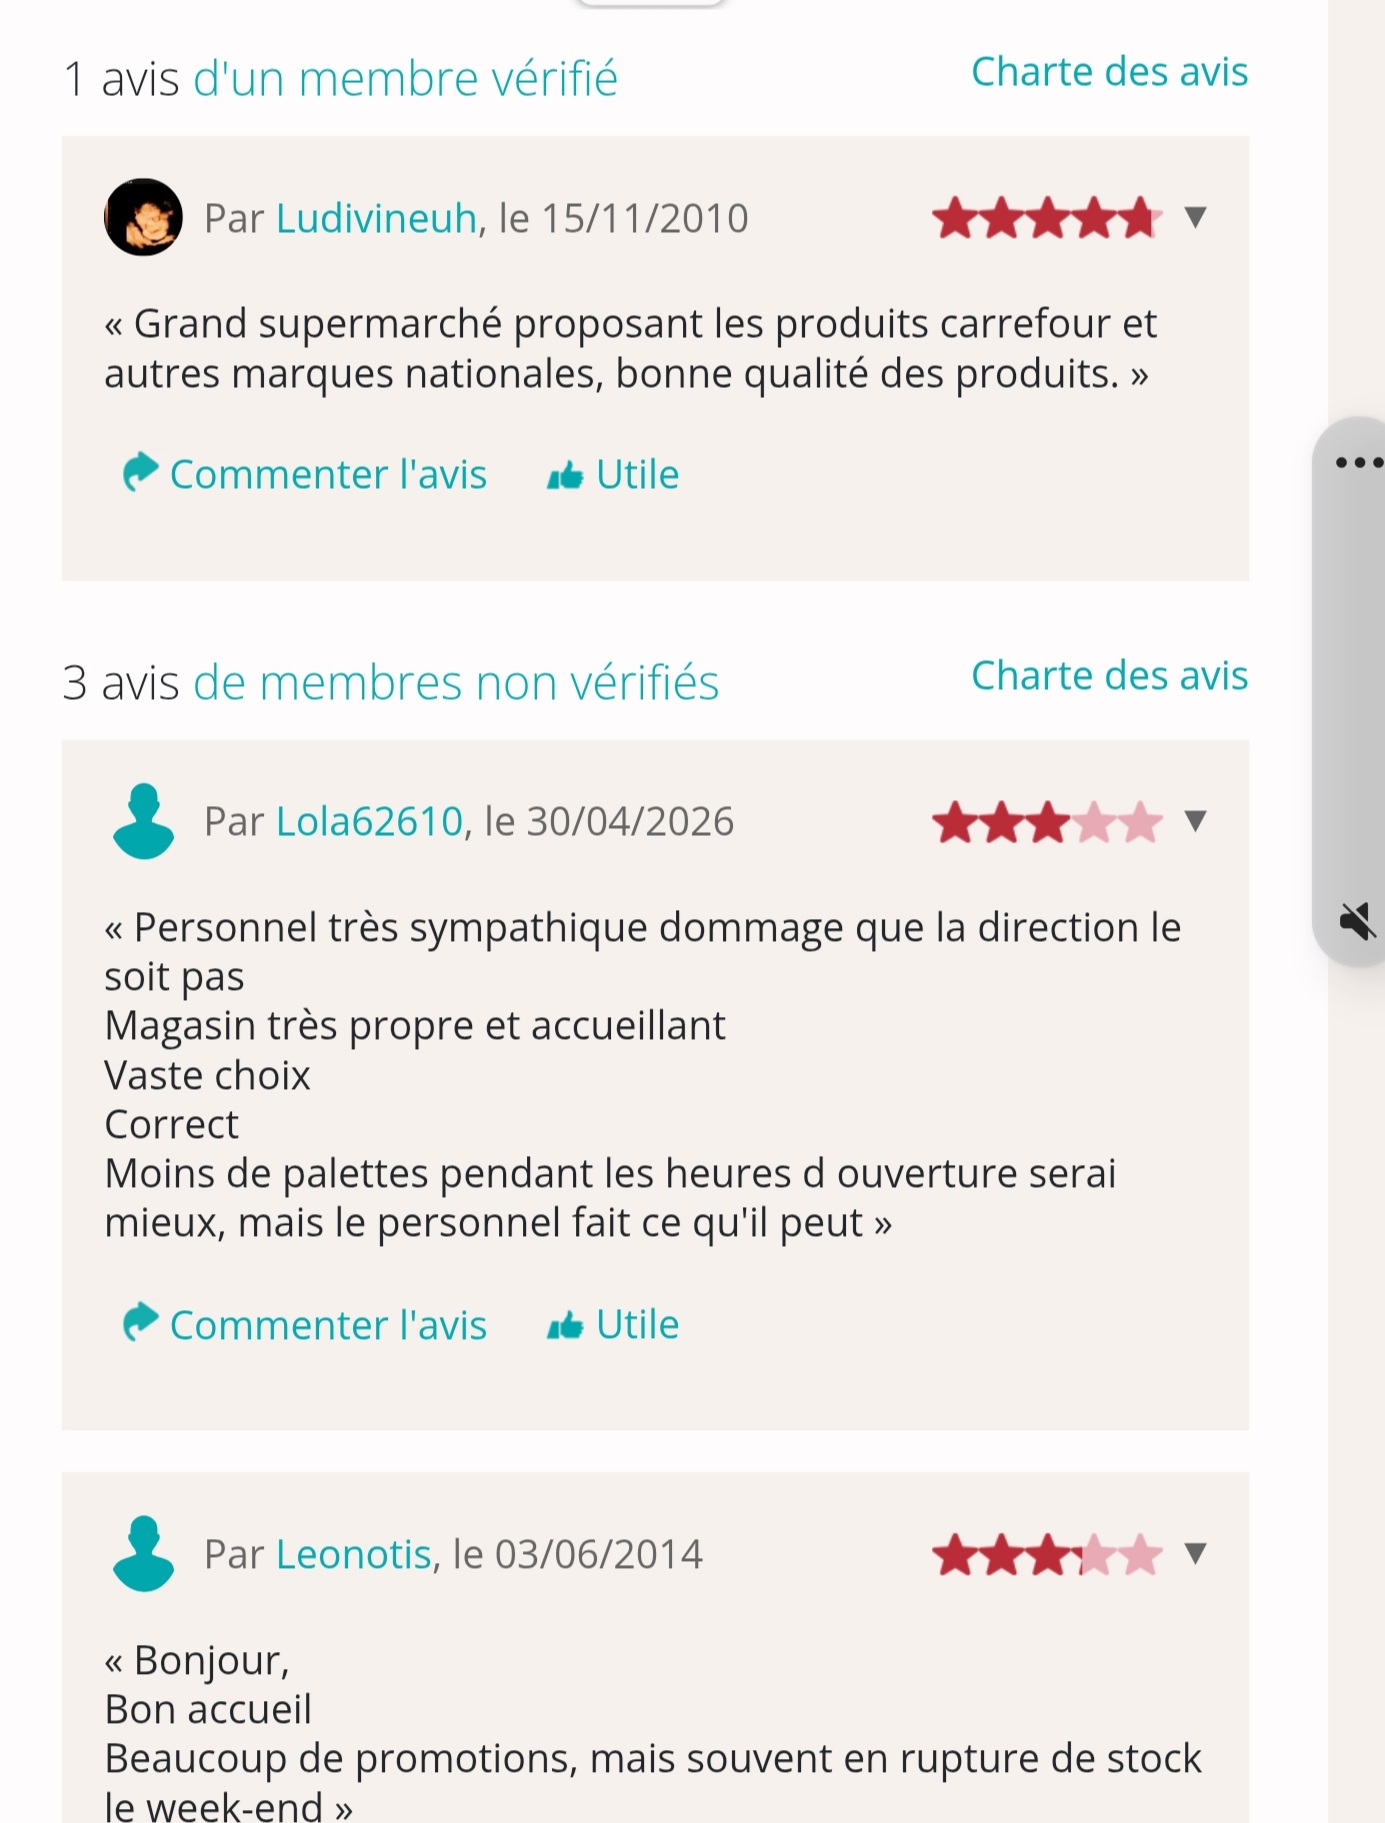
Task: Click the Leonotis default avatar icon
Action: pos(143,1553)
